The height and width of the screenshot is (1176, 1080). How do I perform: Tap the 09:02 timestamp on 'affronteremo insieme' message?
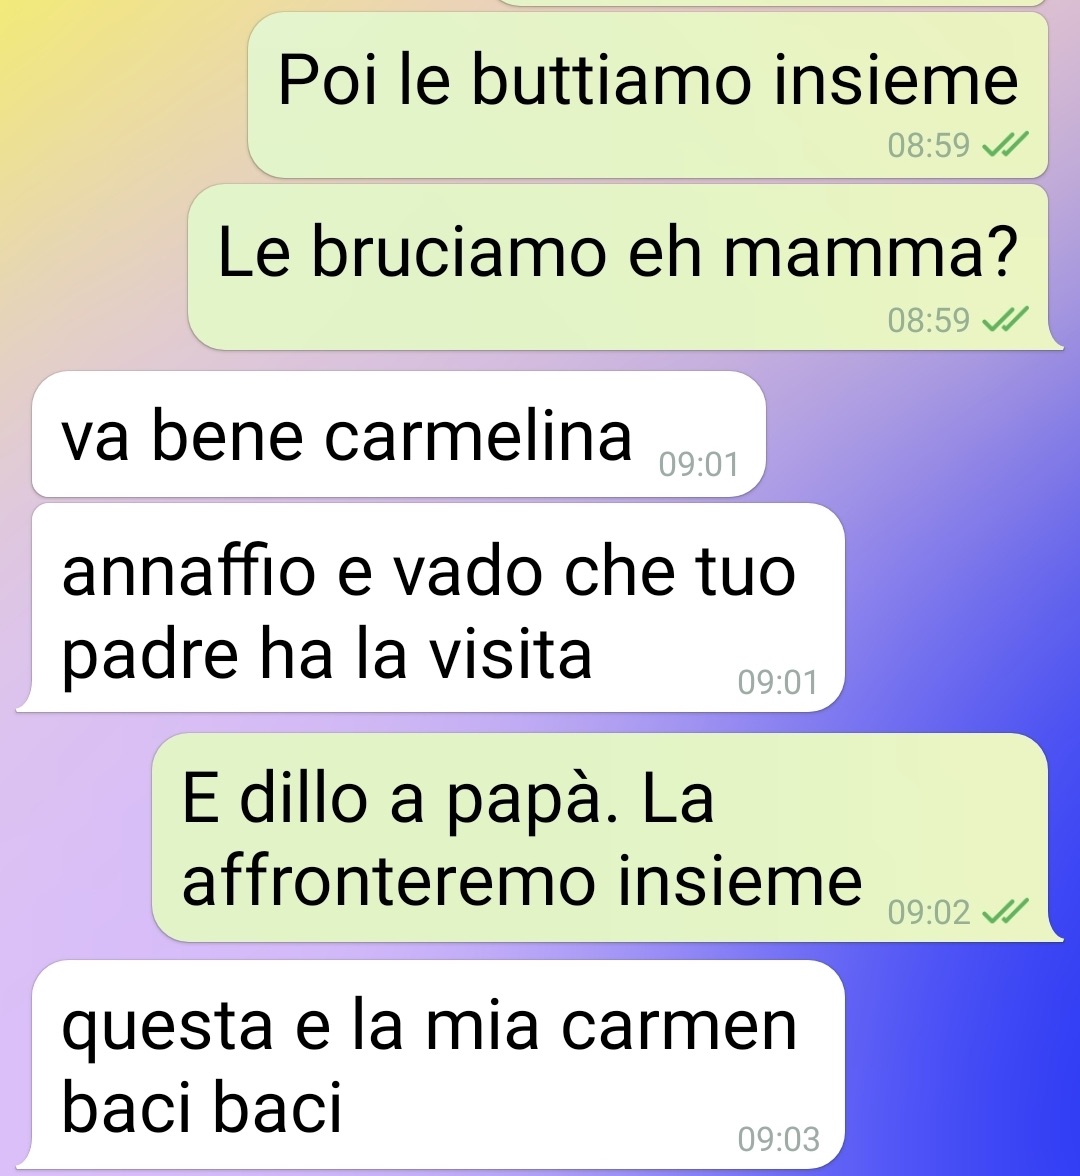[x=928, y=912]
